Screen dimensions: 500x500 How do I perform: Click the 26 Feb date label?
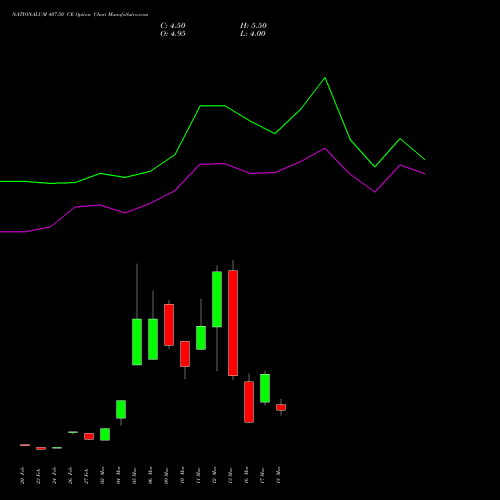[x=70, y=476]
